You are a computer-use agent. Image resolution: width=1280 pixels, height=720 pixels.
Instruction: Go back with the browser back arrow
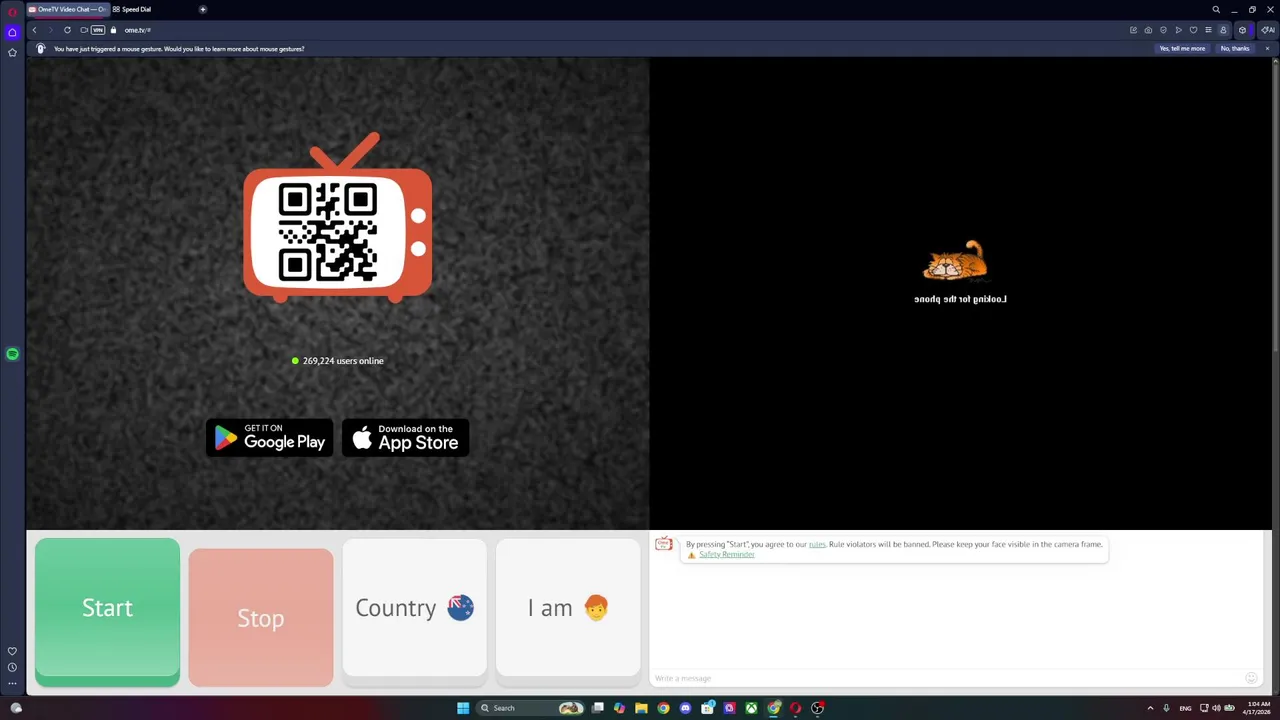34,30
